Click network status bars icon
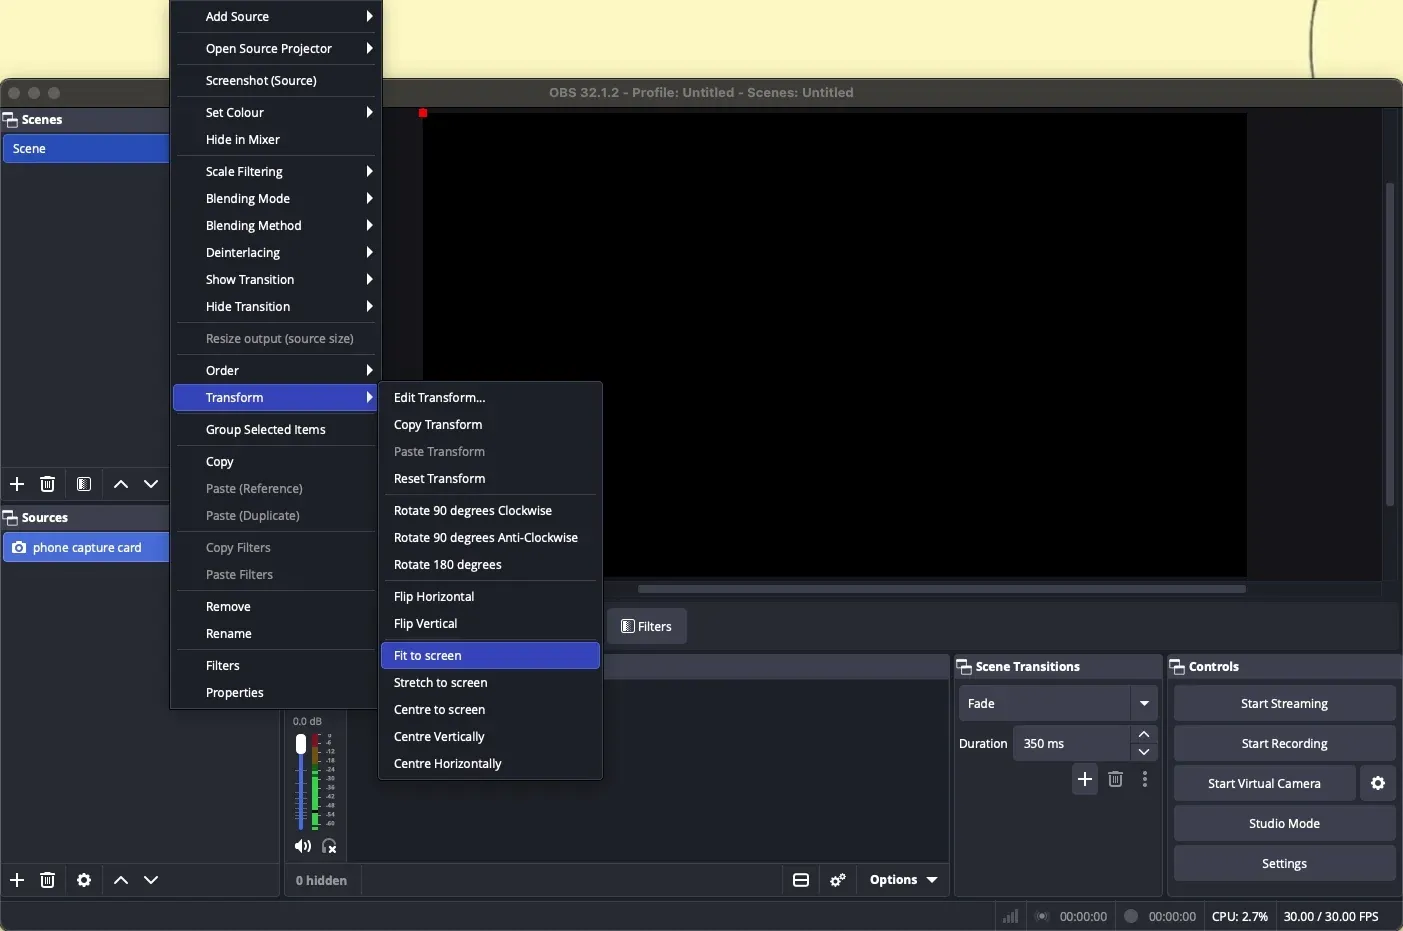The width and height of the screenshot is (1403, 931). click(1011, 917)
